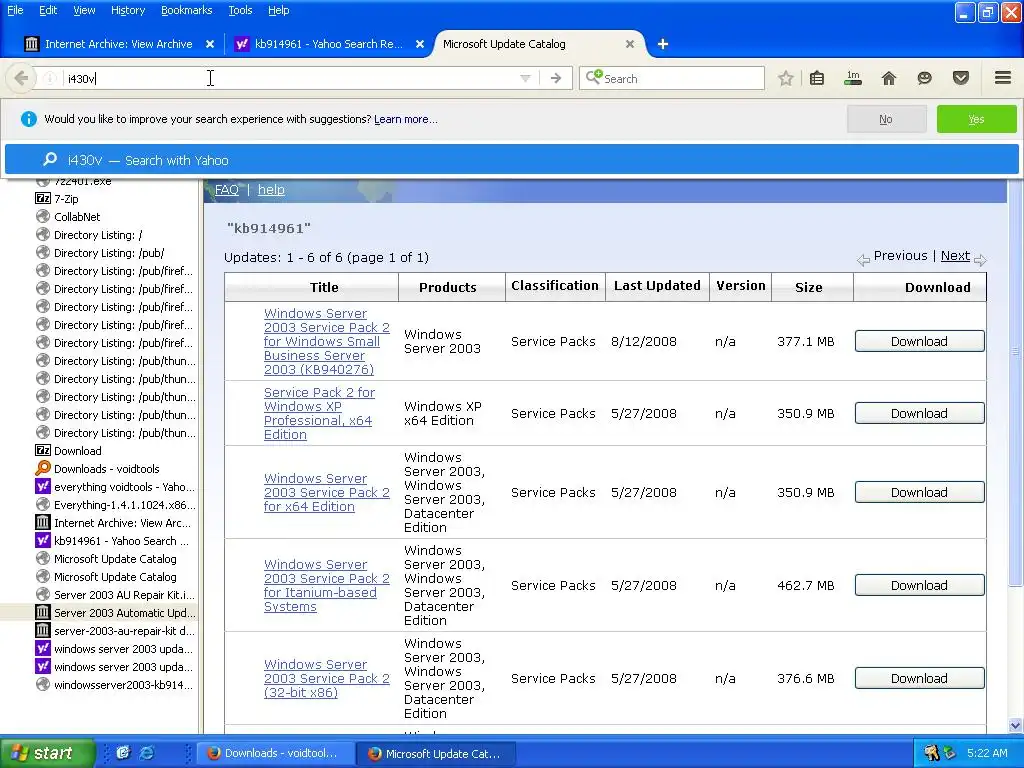Accept search suggestions with Yes
This screenshot has width=1024, height=768.
pos(976,120)
